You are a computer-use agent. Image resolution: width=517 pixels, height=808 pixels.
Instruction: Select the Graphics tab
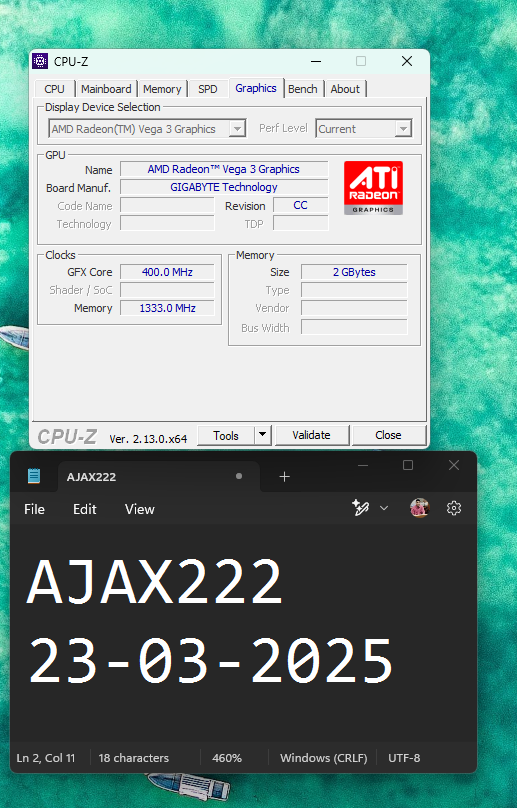256,88
